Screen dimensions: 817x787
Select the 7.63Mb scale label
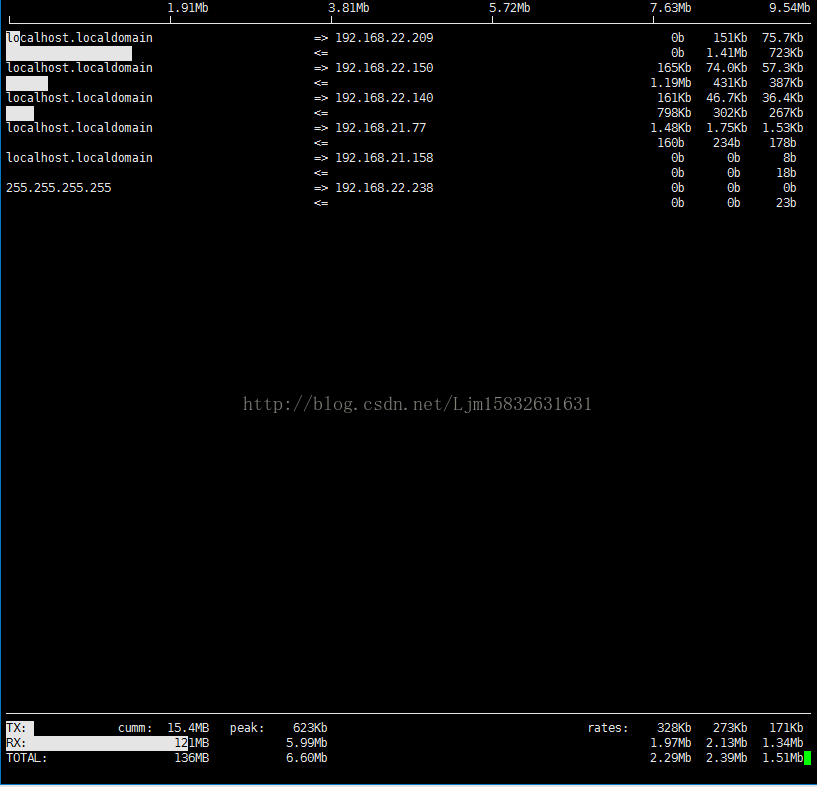pyautogui.click(x=671, y=8)
